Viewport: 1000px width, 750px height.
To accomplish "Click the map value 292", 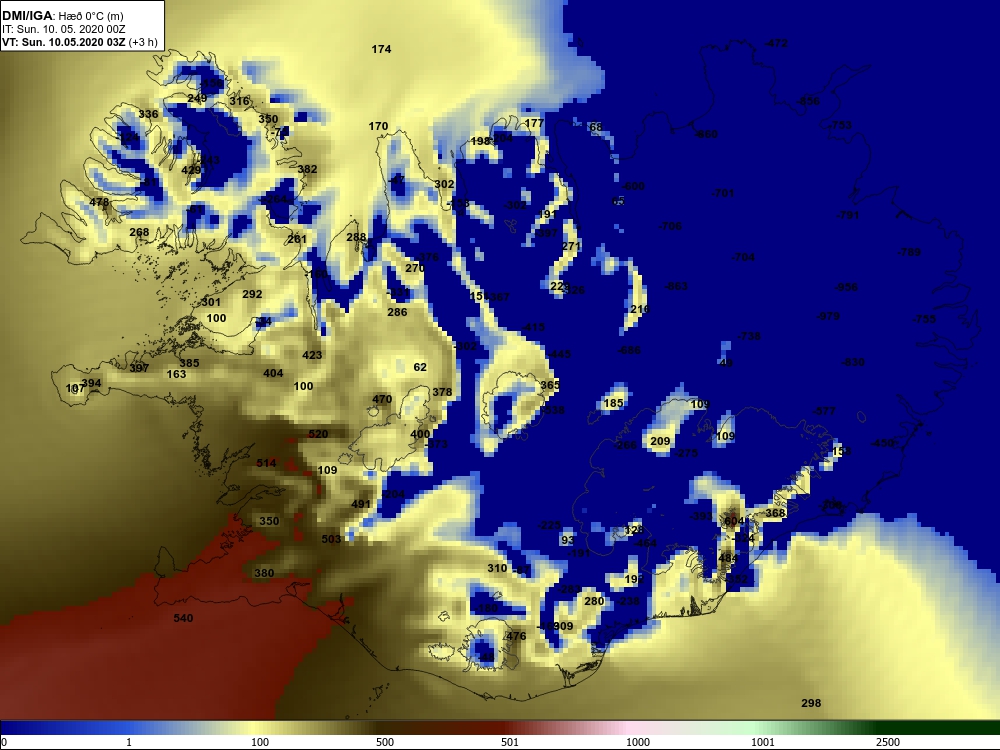I will tap(253, 294).
